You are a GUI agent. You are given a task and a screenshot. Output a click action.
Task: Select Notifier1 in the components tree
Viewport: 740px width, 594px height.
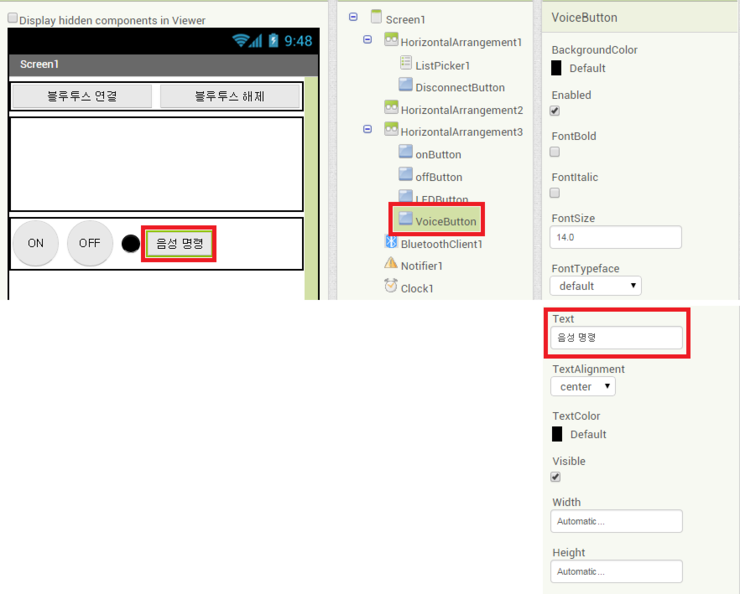[x=422, y=266]
